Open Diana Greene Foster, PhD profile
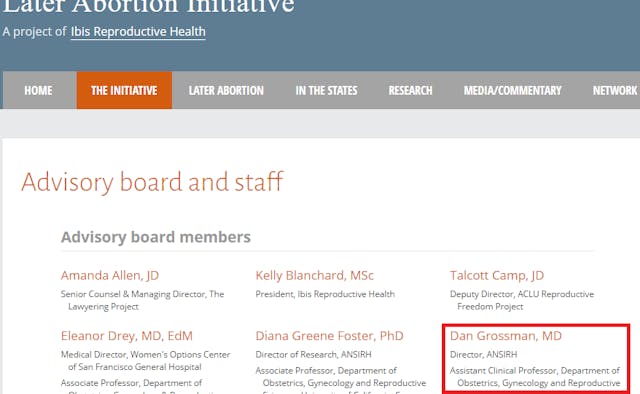 pos(329,336)
